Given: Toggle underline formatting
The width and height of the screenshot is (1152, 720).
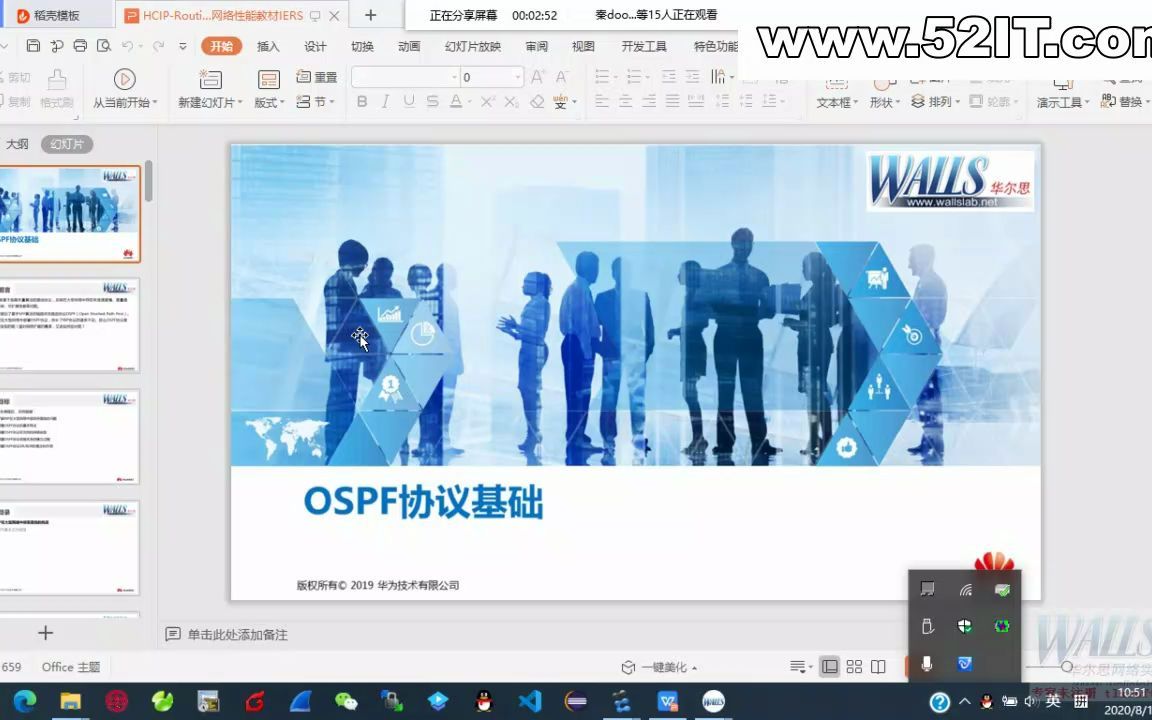Looking at the screenshot, I should click(409, 101).
